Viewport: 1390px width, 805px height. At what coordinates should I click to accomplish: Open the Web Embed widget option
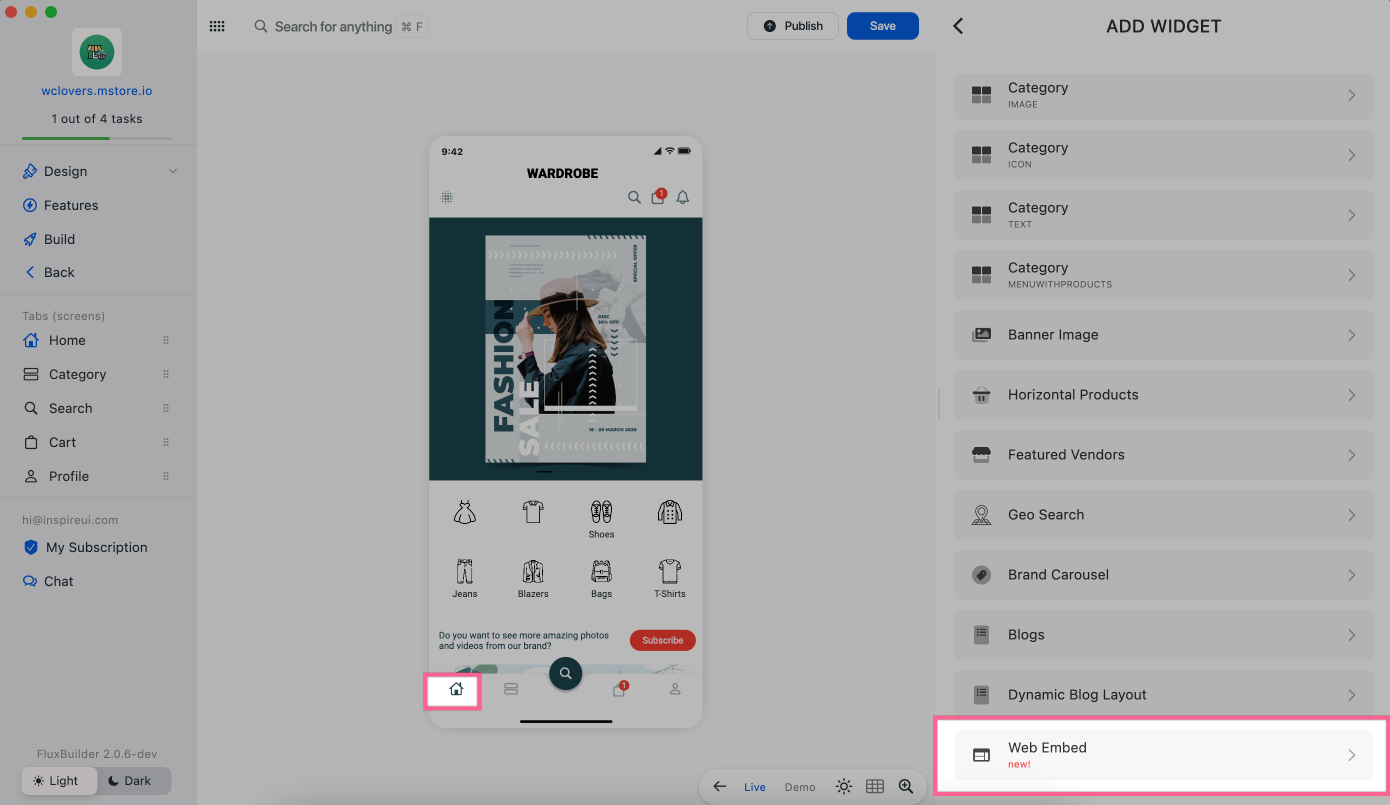point(1163,755)
